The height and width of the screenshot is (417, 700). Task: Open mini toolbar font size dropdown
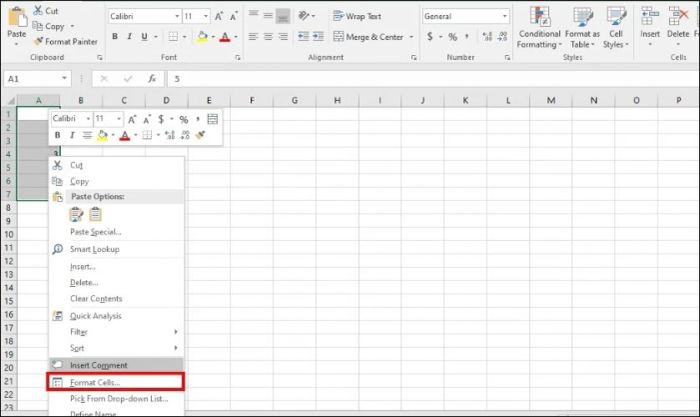pos(119,119)
